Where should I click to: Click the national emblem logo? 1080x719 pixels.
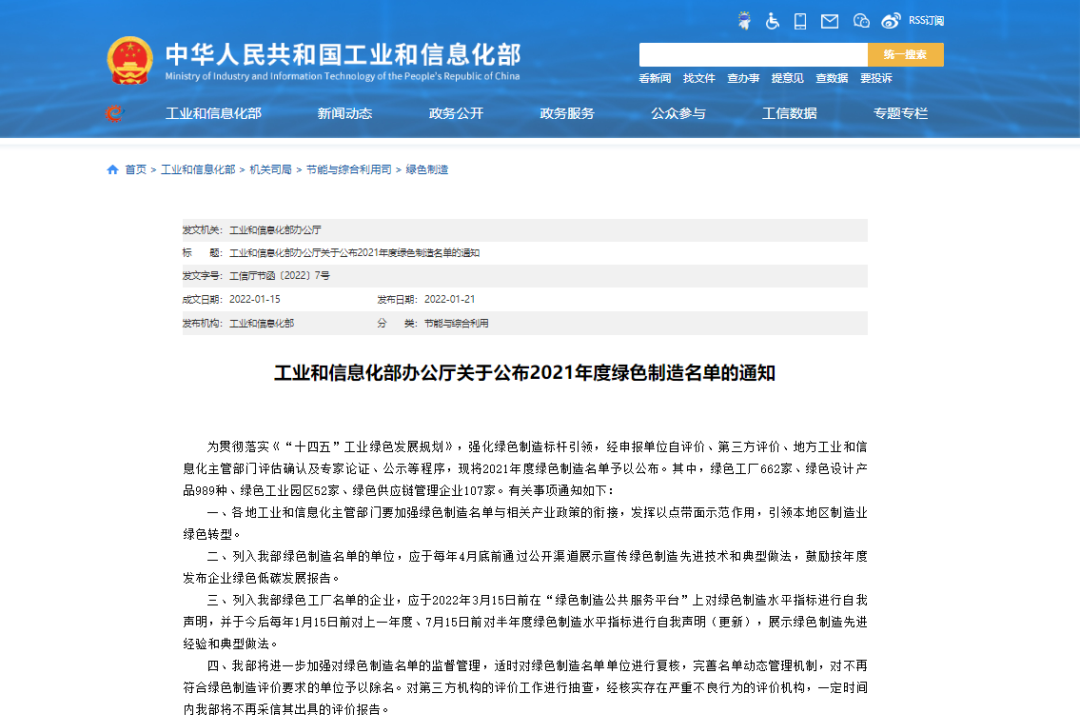point(130,61)
